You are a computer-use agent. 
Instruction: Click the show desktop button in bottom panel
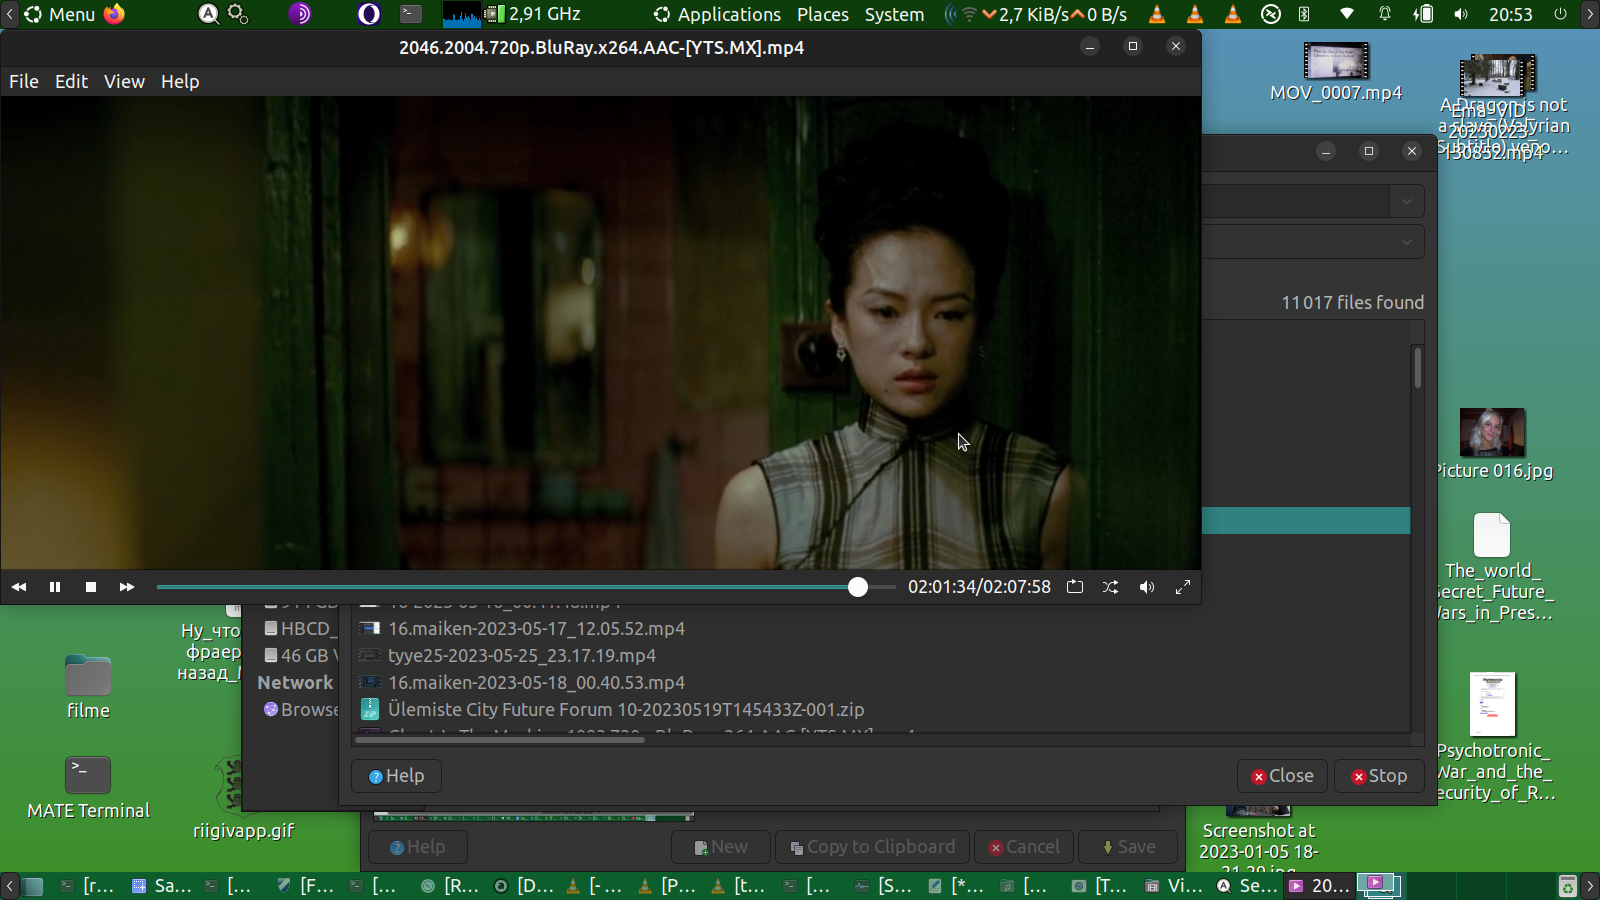(33, 886)
